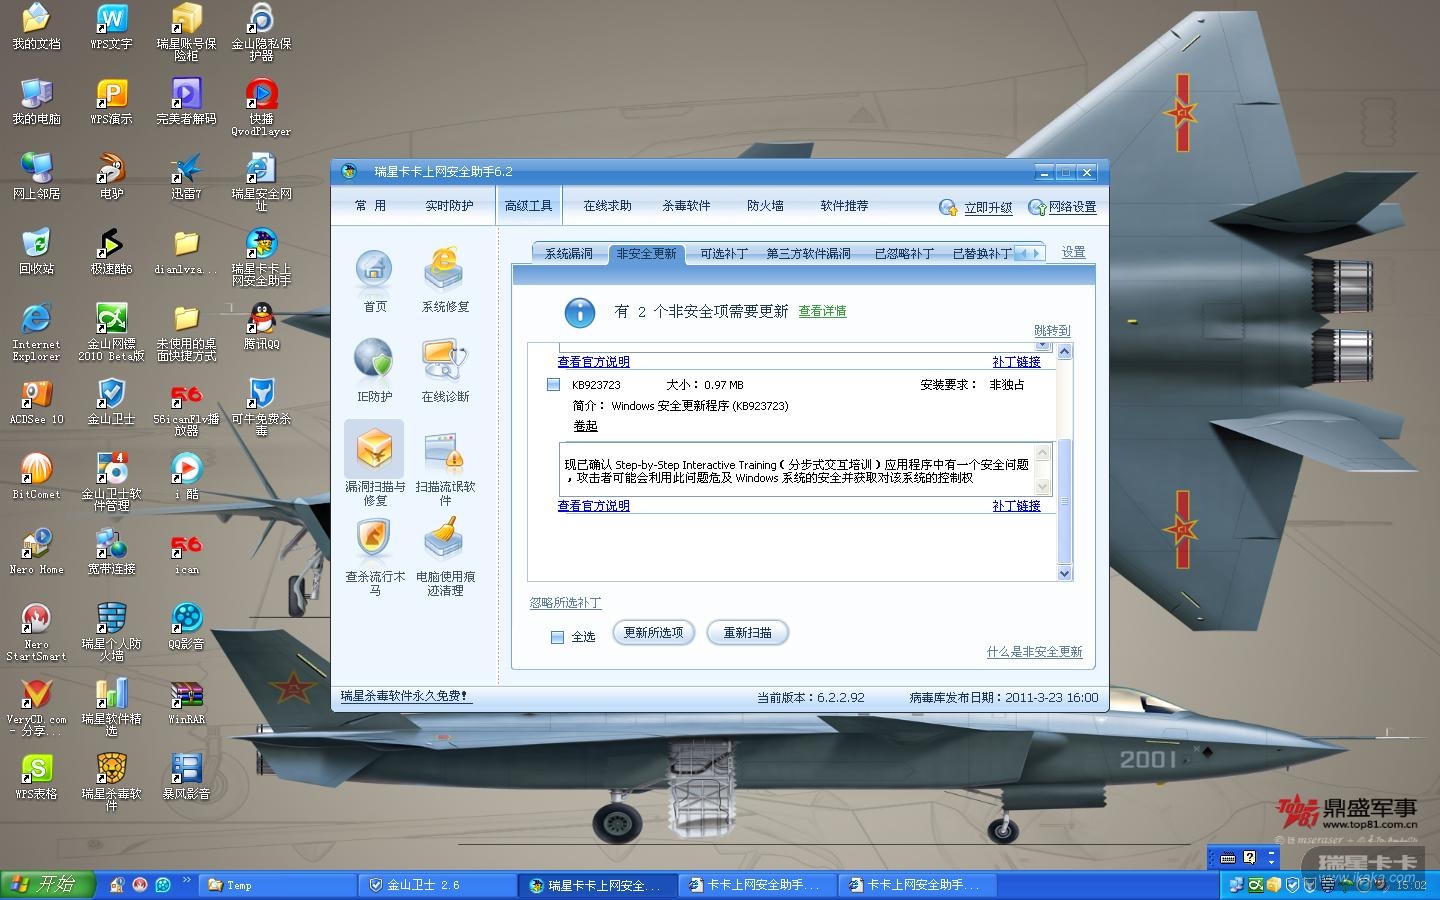Launch 快播 QvodPlayer from the desktop
Viewport: 1440px width, 900px height.
point(261,108)
